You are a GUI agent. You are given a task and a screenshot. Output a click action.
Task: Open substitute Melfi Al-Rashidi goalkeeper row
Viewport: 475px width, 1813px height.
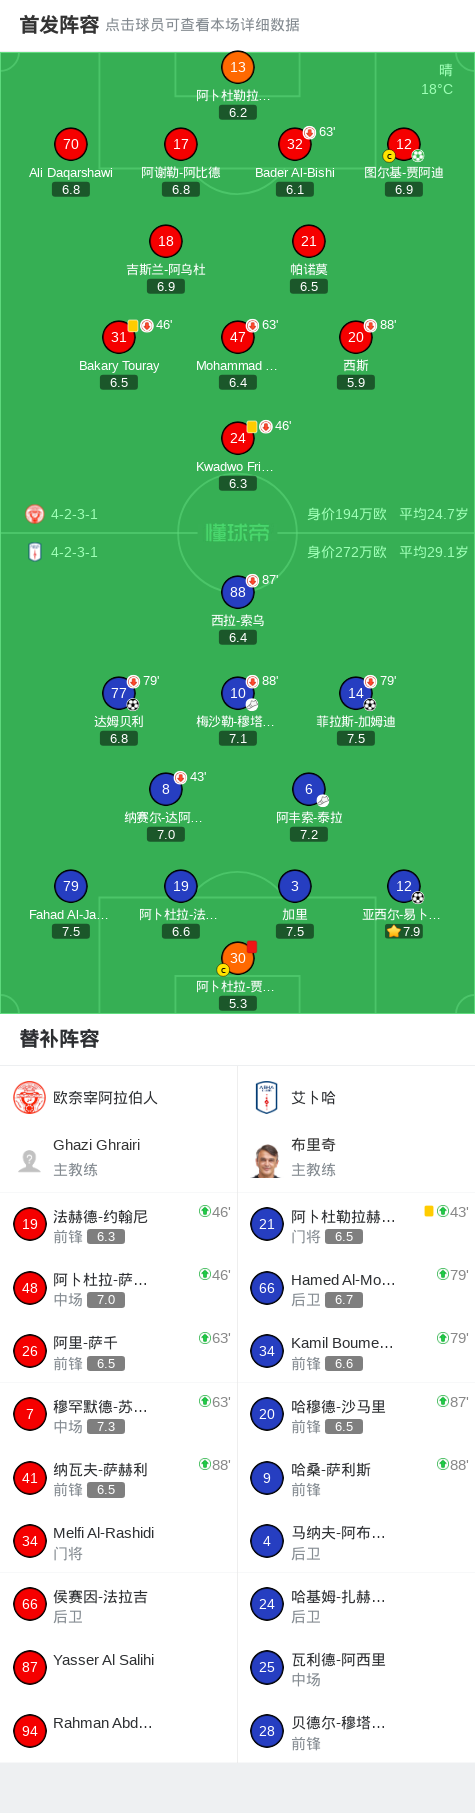click(119, 1542)
